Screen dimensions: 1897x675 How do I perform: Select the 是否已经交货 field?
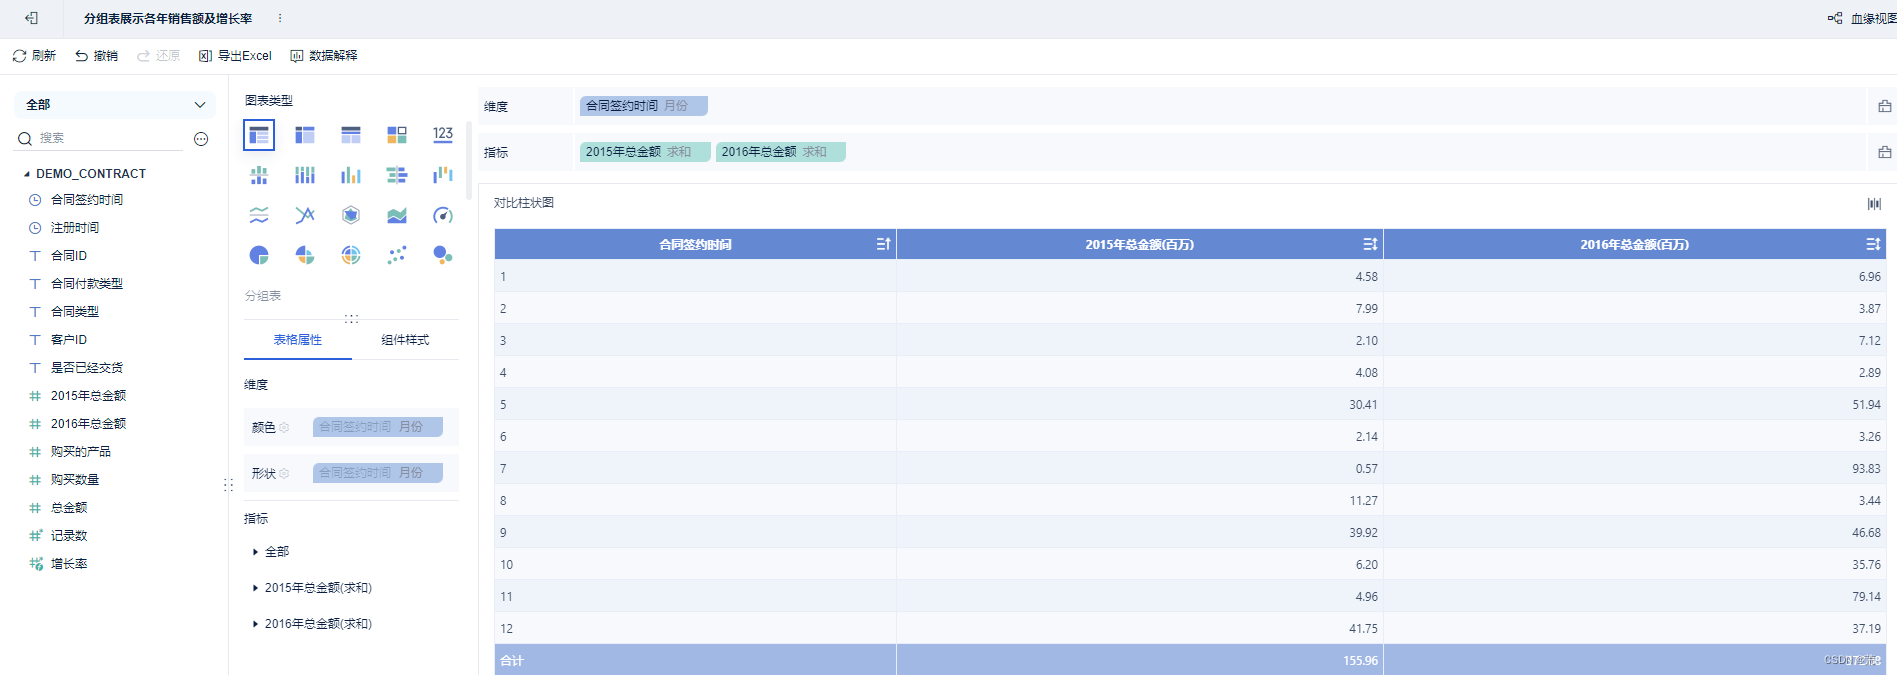tap(87, 368)
